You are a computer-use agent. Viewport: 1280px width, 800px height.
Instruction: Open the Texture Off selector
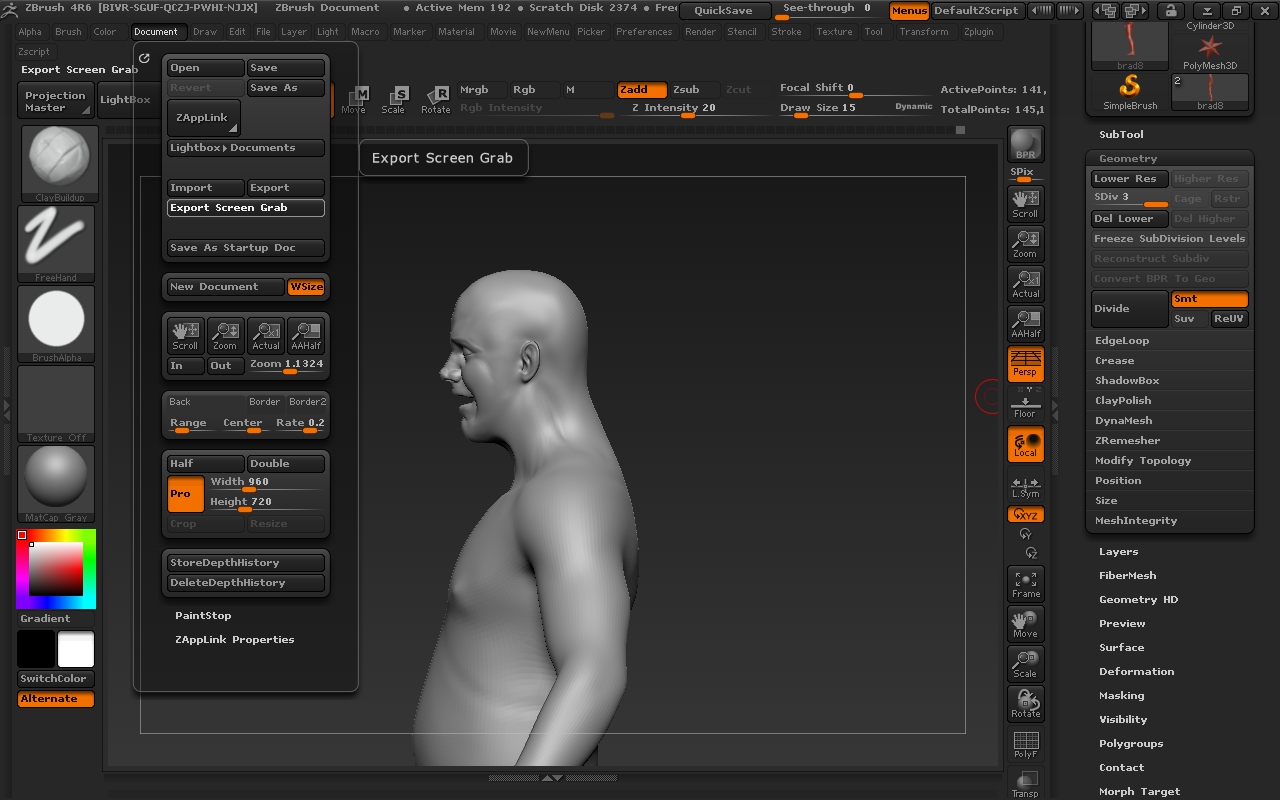(57, 404)
